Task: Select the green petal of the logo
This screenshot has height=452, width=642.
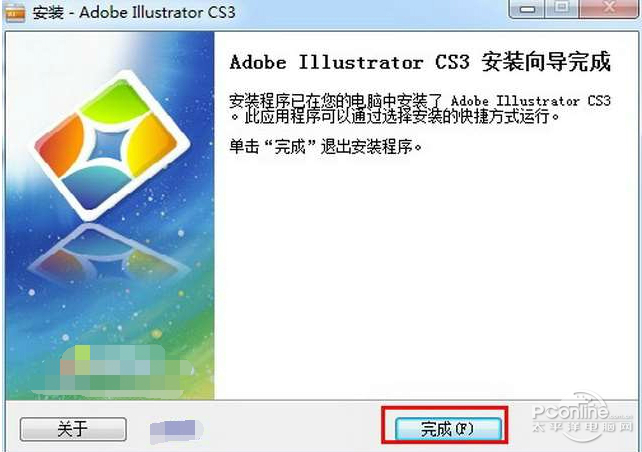Action: (115, 100)
